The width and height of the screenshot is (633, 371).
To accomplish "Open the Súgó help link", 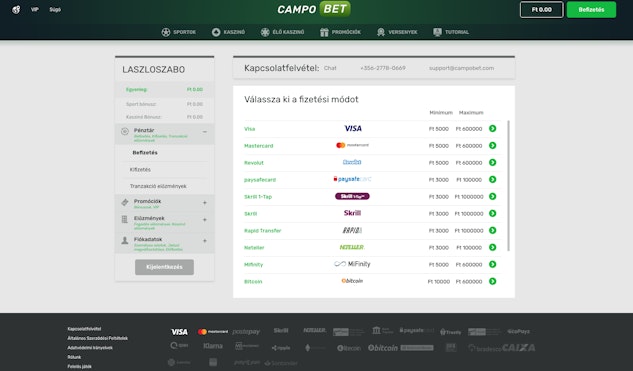I will tap(55, 9).
